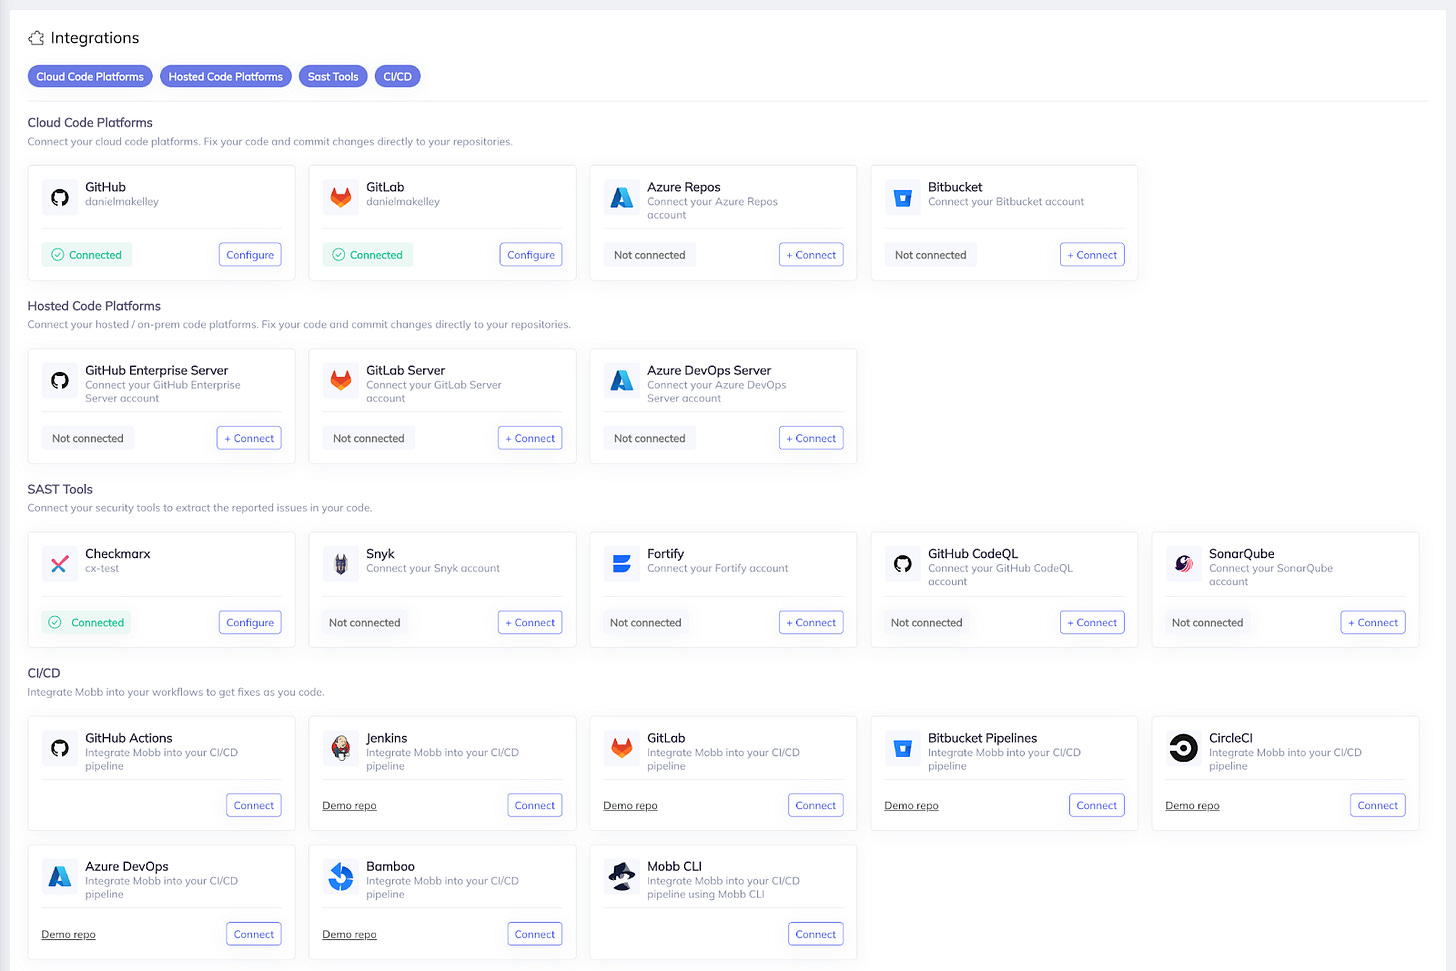Click the GitLab card's Connected status badge

click(x=367, y=255)
